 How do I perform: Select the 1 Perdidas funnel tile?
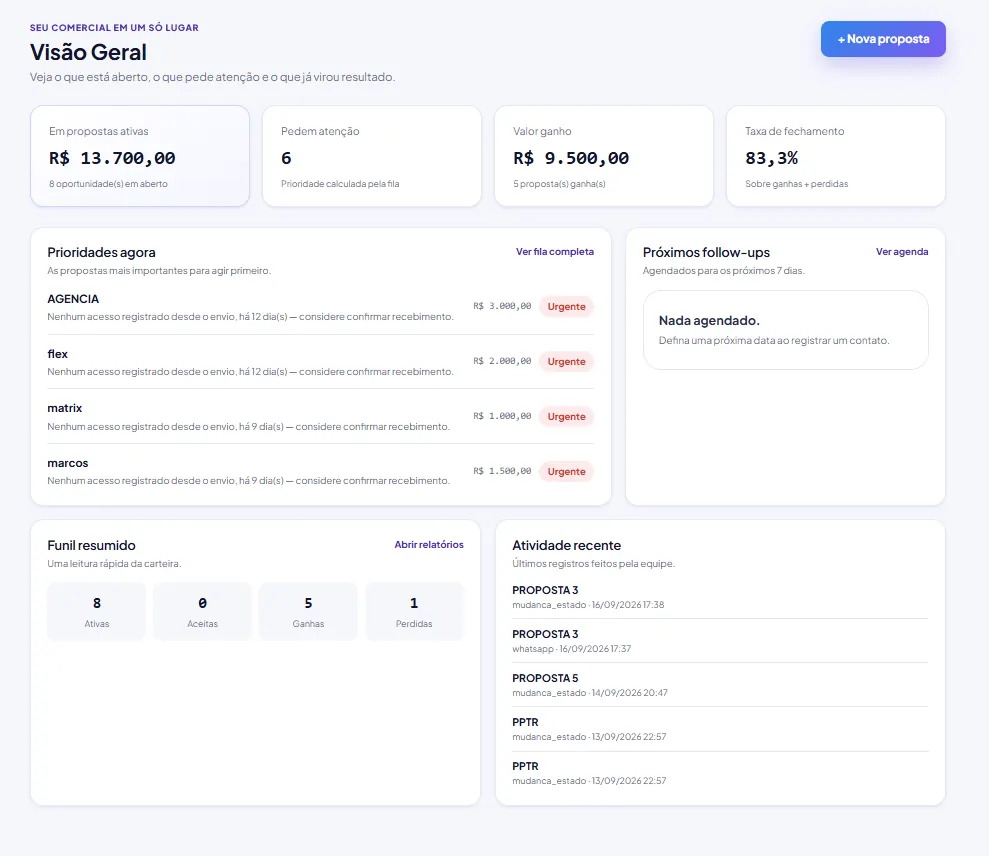click(x=414, y=611)
